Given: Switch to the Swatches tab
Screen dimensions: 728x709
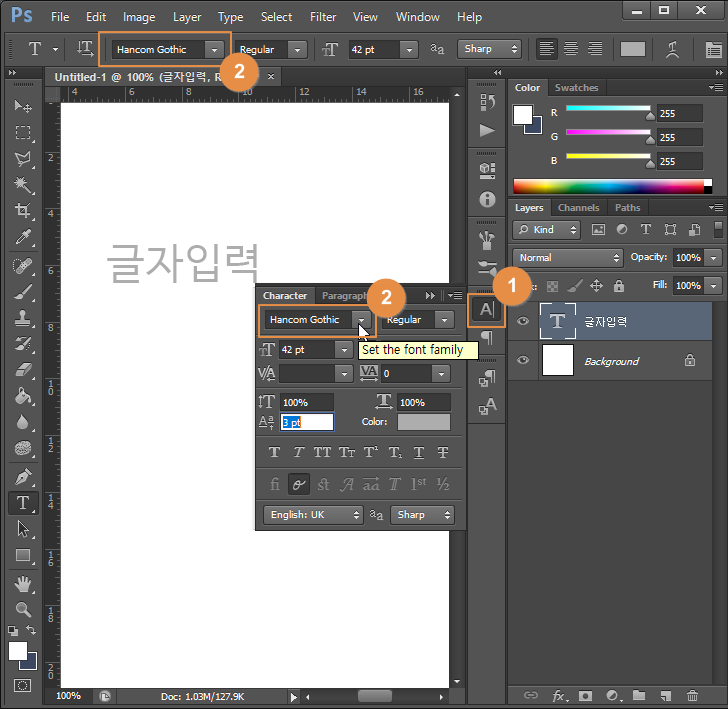Looking at the screenshot, I should (576, 87).
